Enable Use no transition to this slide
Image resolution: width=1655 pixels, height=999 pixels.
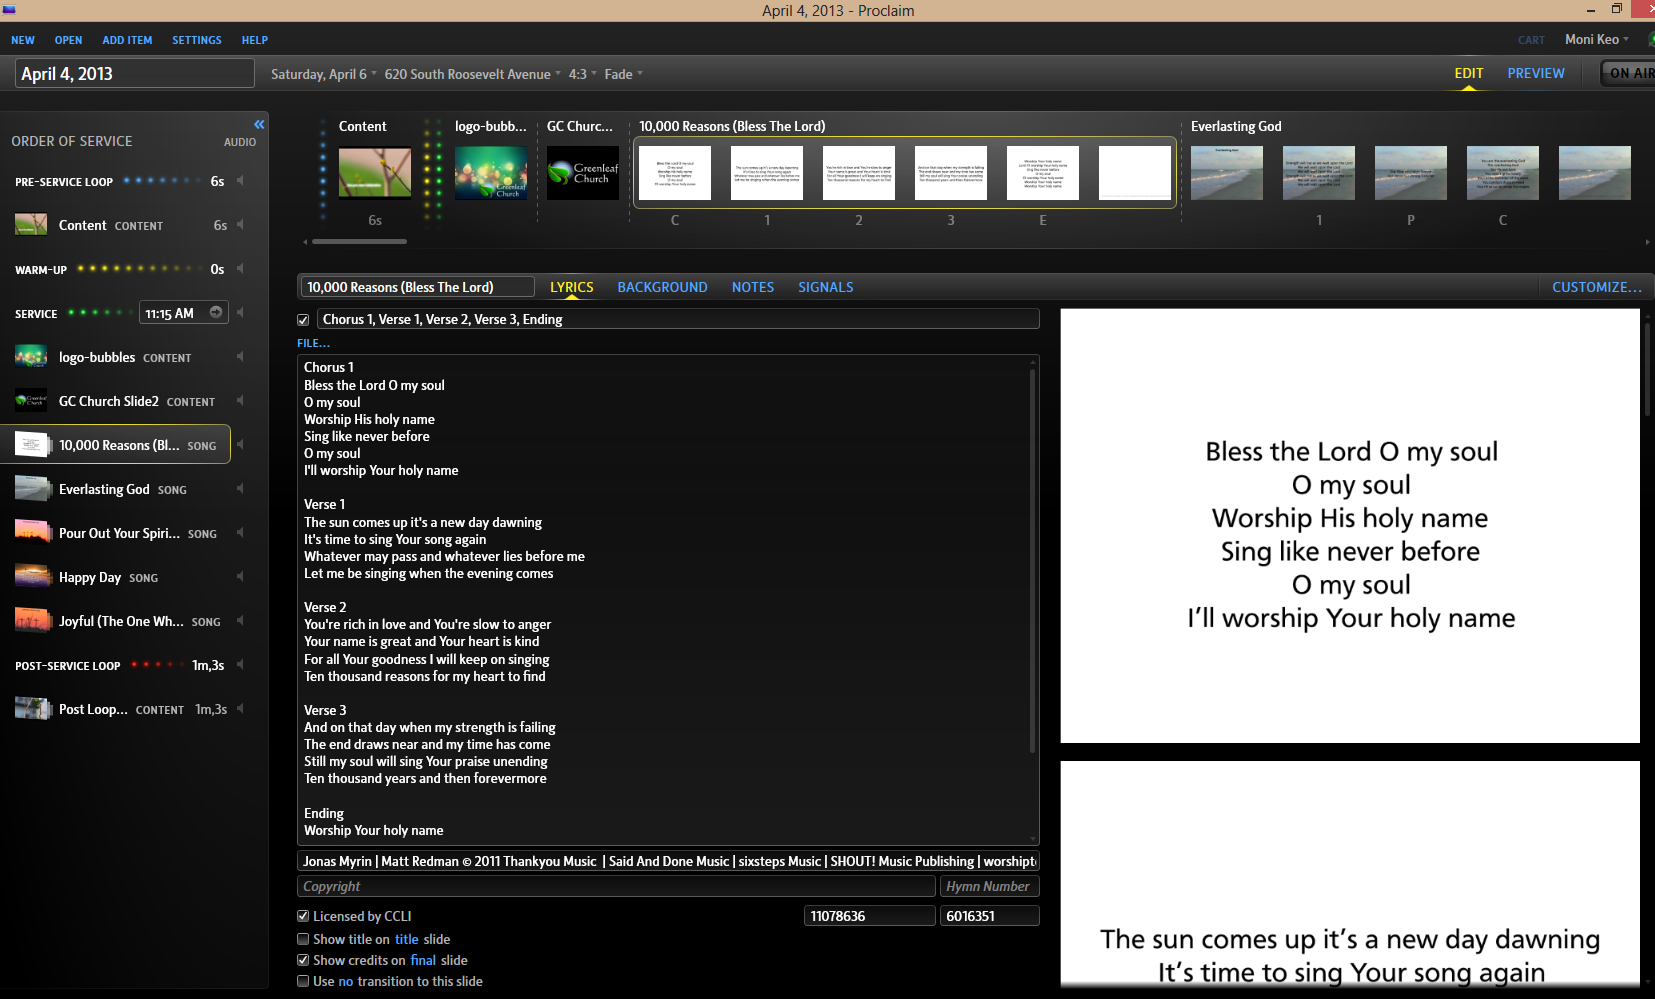303,981
